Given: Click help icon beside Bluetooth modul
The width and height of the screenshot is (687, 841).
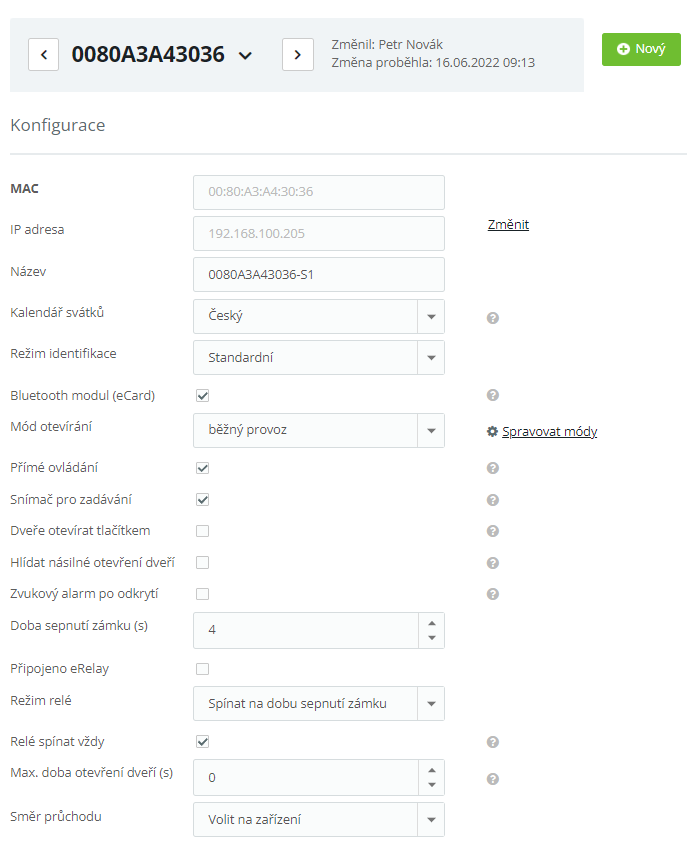Looking at the screenshot, I should coord(492,395).
